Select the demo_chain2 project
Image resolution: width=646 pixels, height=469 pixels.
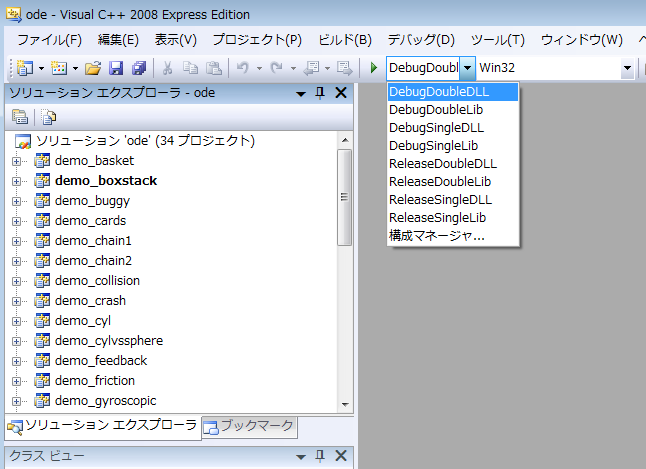click(x=94, y=261)
